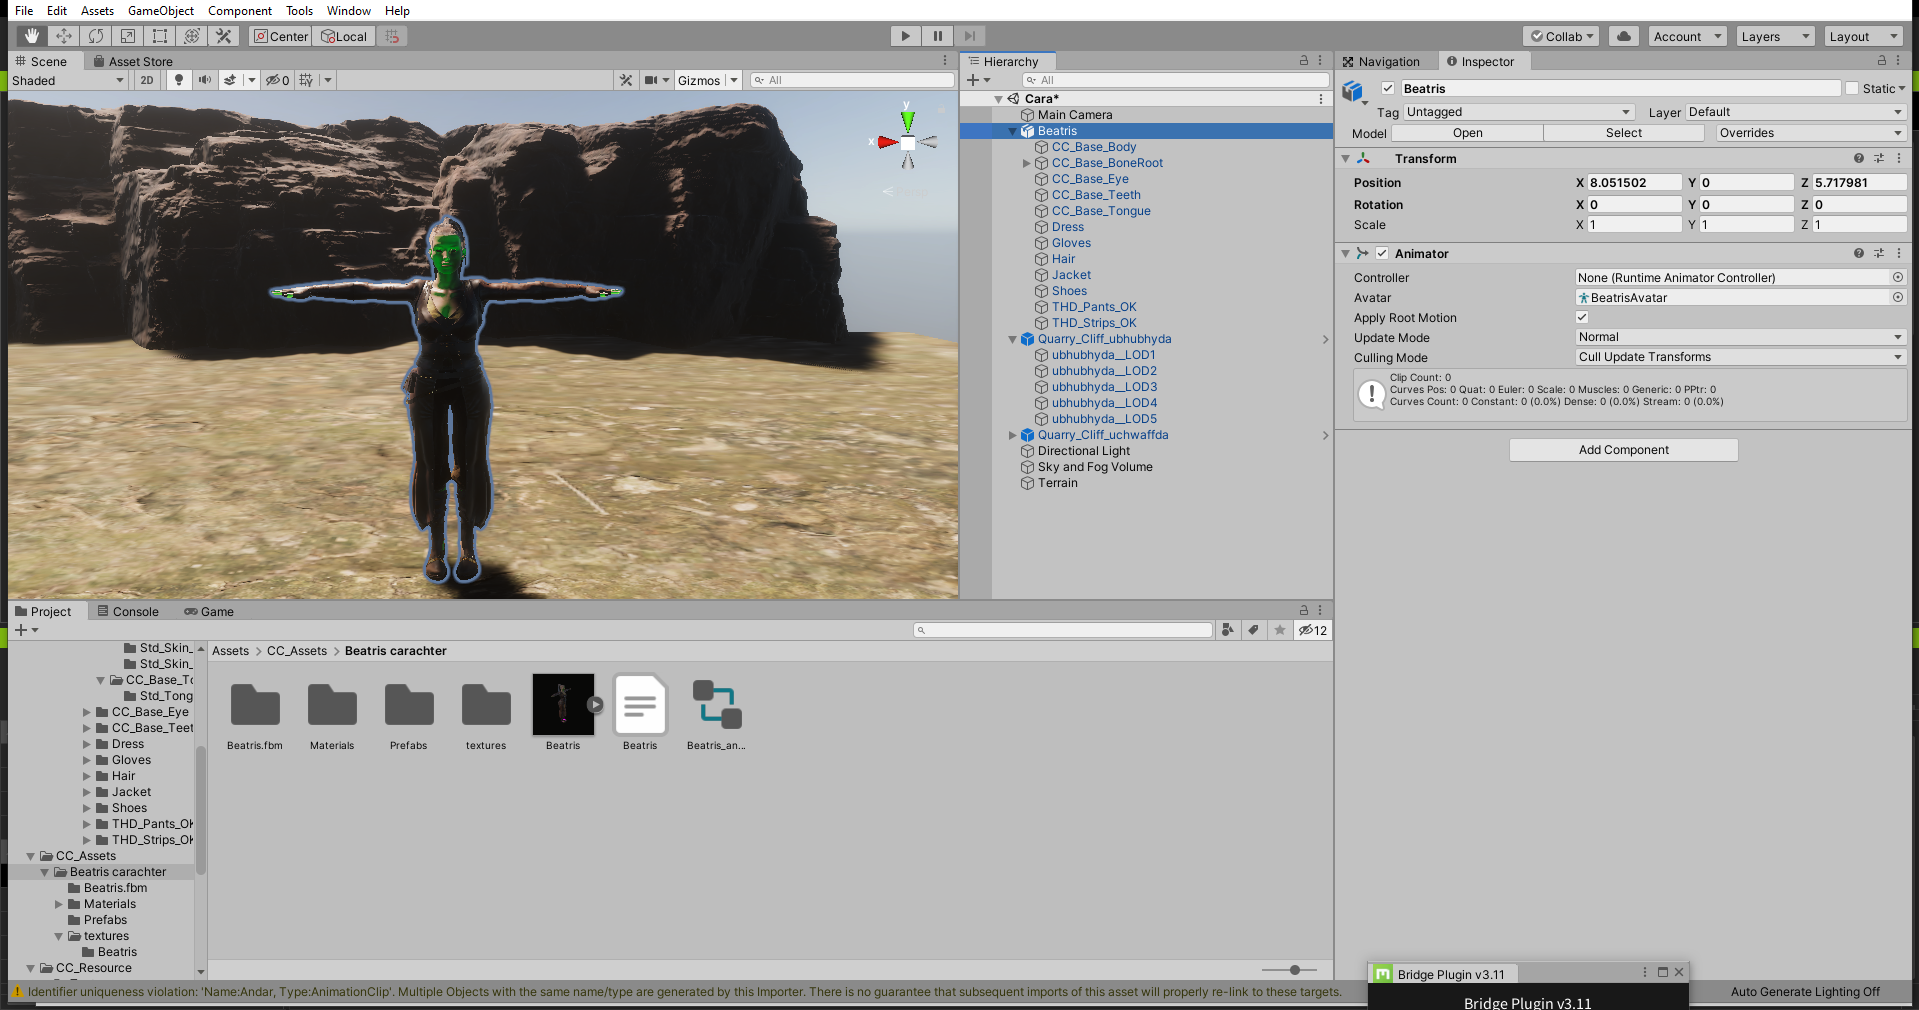Select the Rotate tool
The image size is (1919, 1010).
96,36
